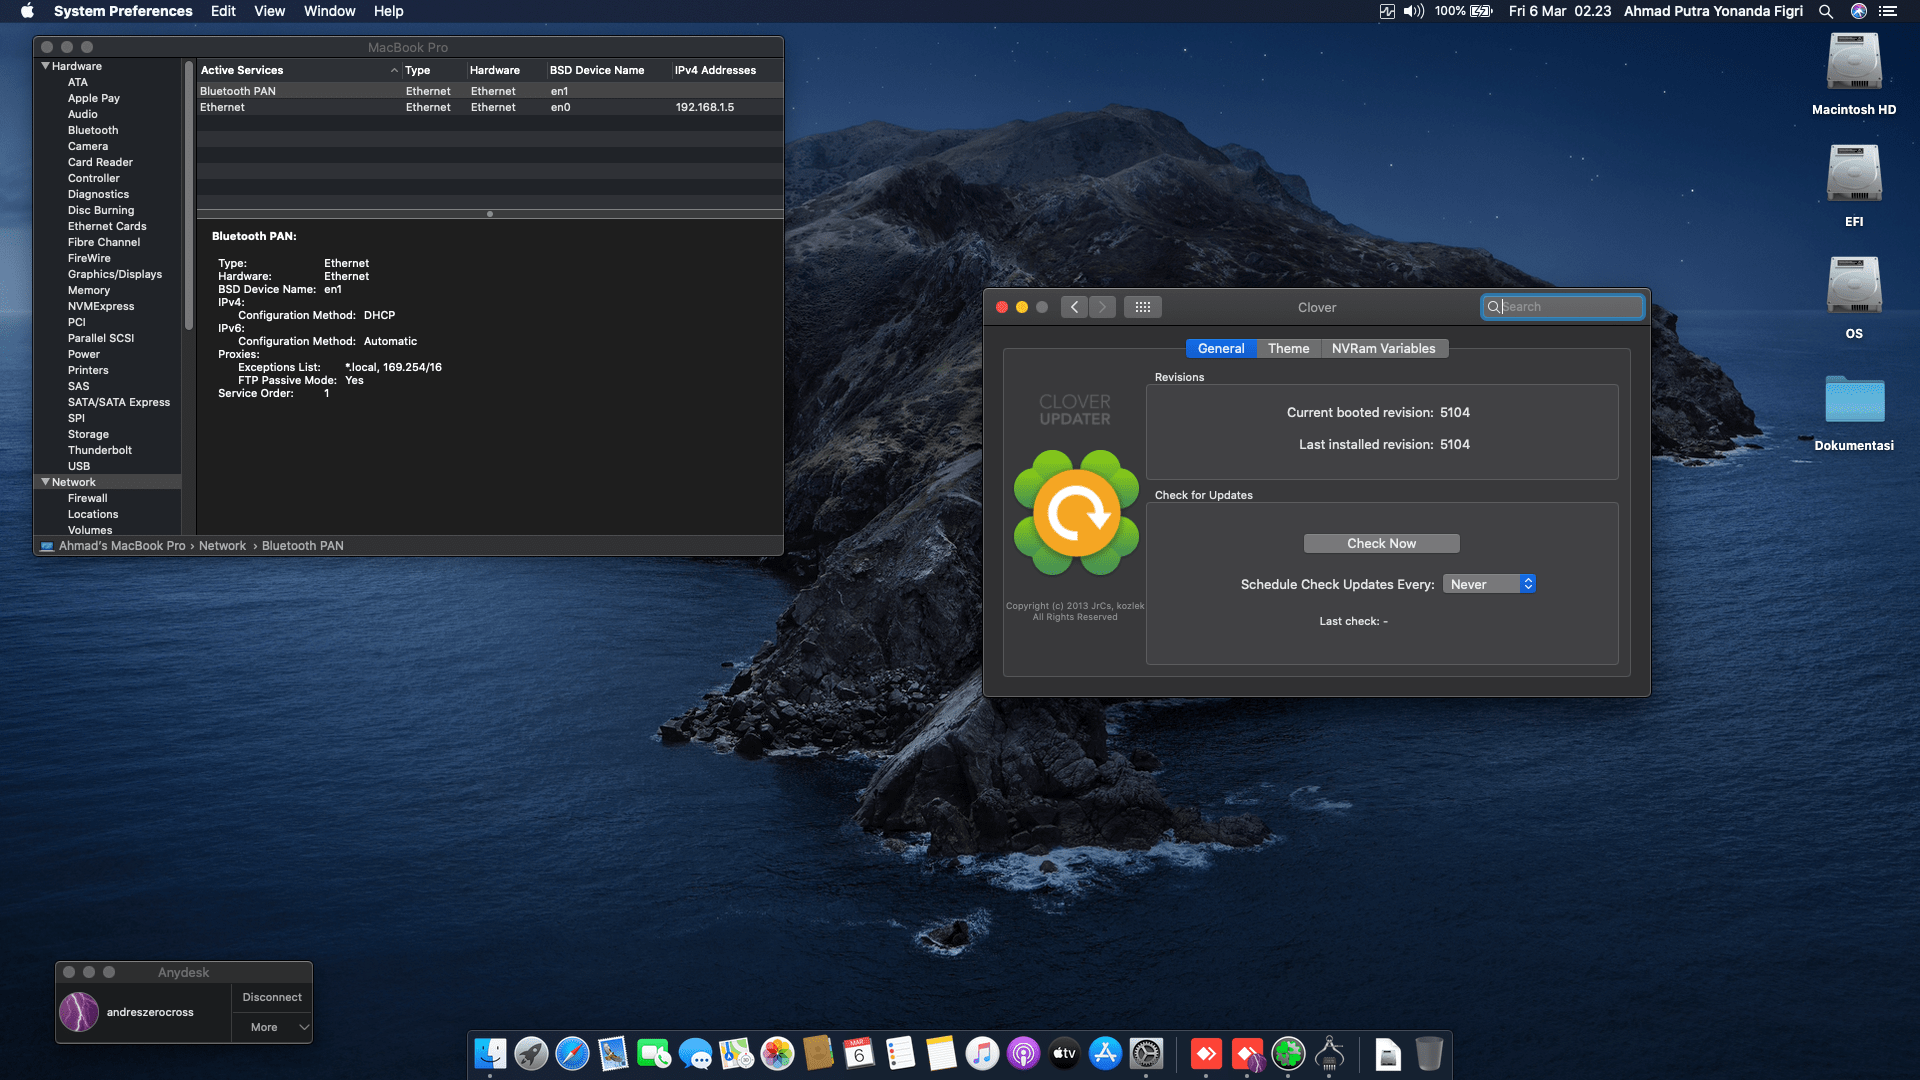
Task: Click the battery status in menu bar
Action: pyautogui.click(x=1463, y=11)
